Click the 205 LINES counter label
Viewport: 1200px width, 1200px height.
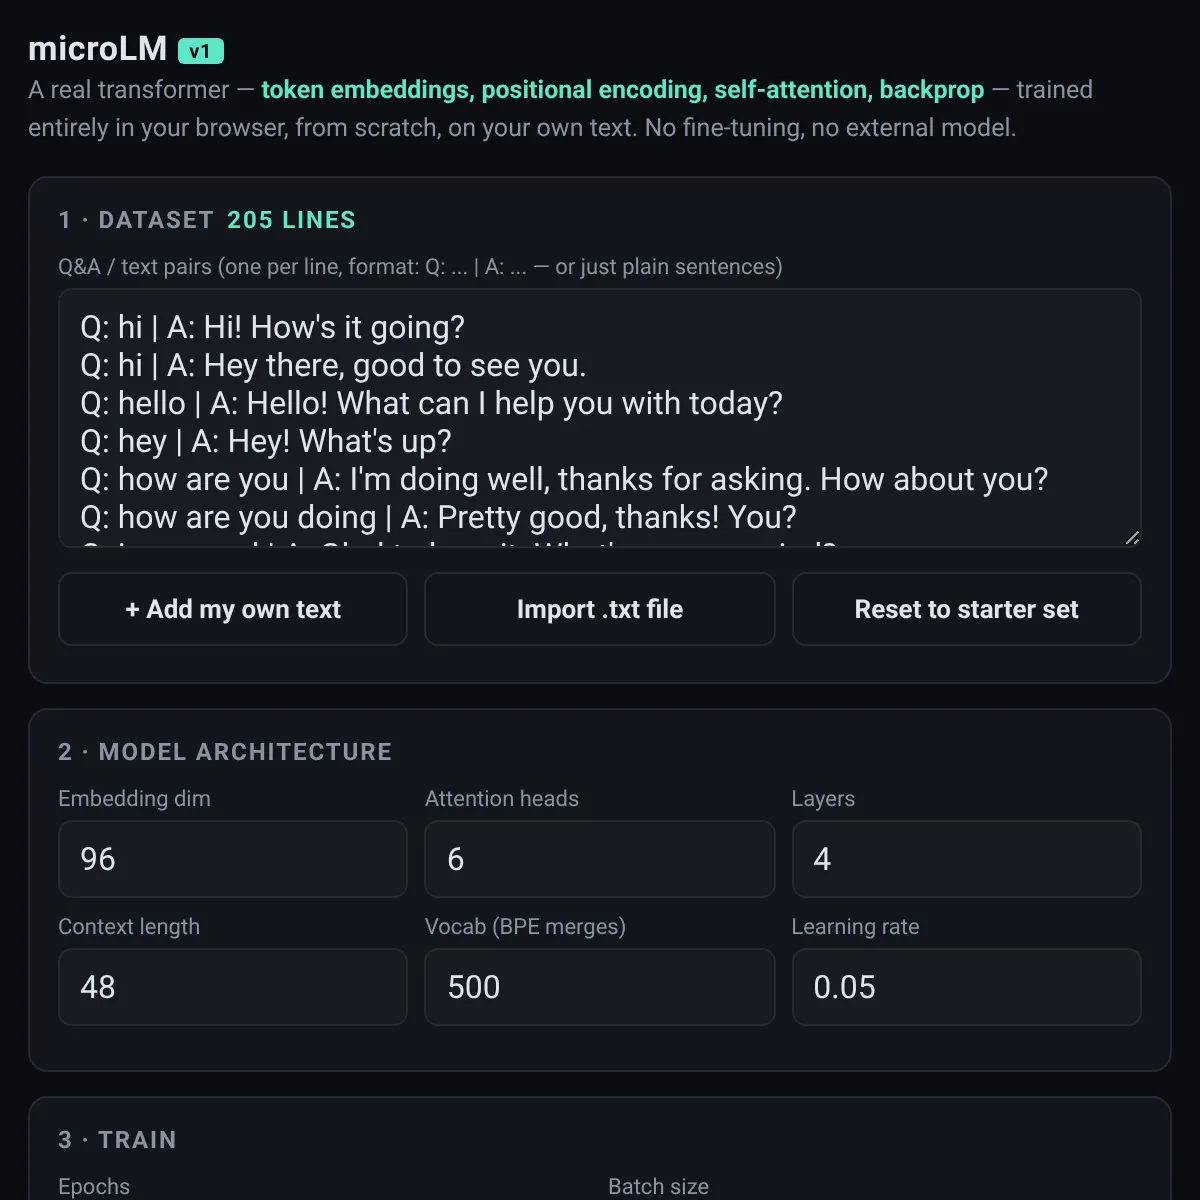tap(291, 220)
